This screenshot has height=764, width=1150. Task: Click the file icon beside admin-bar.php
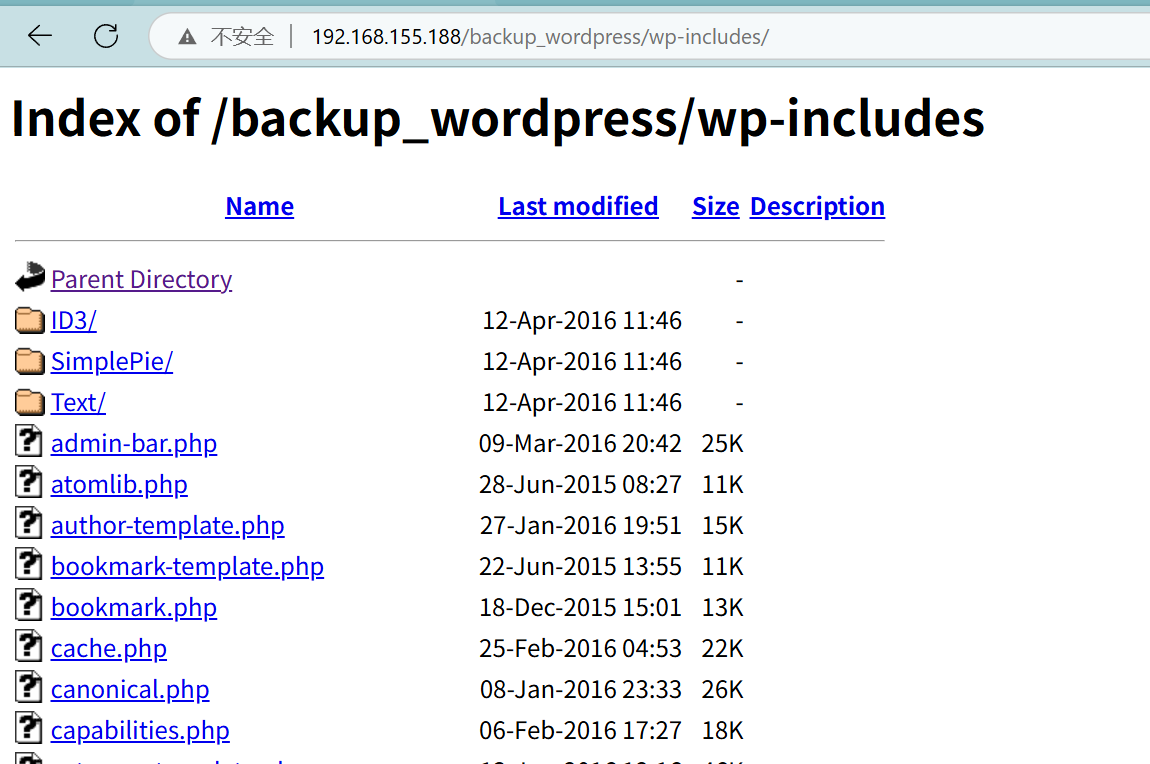(29, 441)
